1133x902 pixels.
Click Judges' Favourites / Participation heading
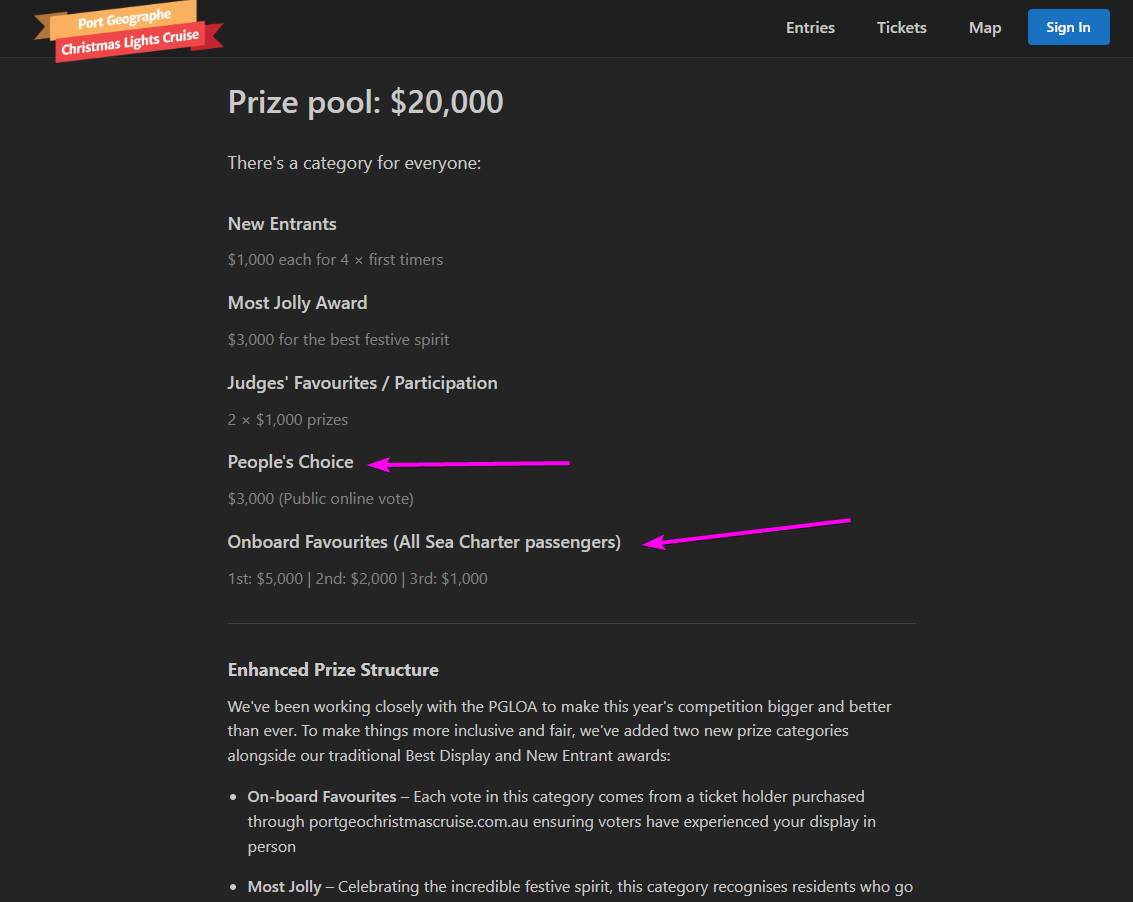point(362,383)
